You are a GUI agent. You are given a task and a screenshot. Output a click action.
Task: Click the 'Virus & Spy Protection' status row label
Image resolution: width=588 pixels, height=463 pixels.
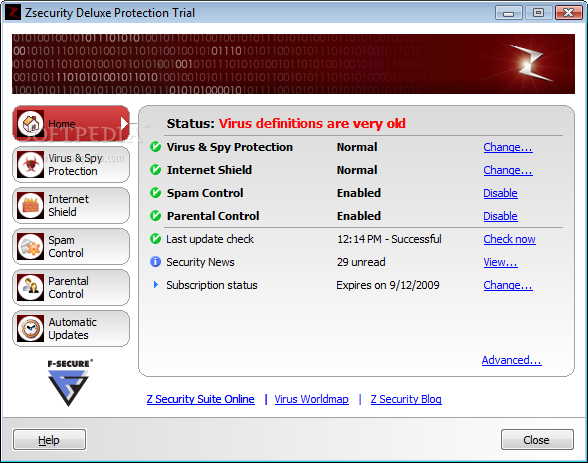(230, 147)
